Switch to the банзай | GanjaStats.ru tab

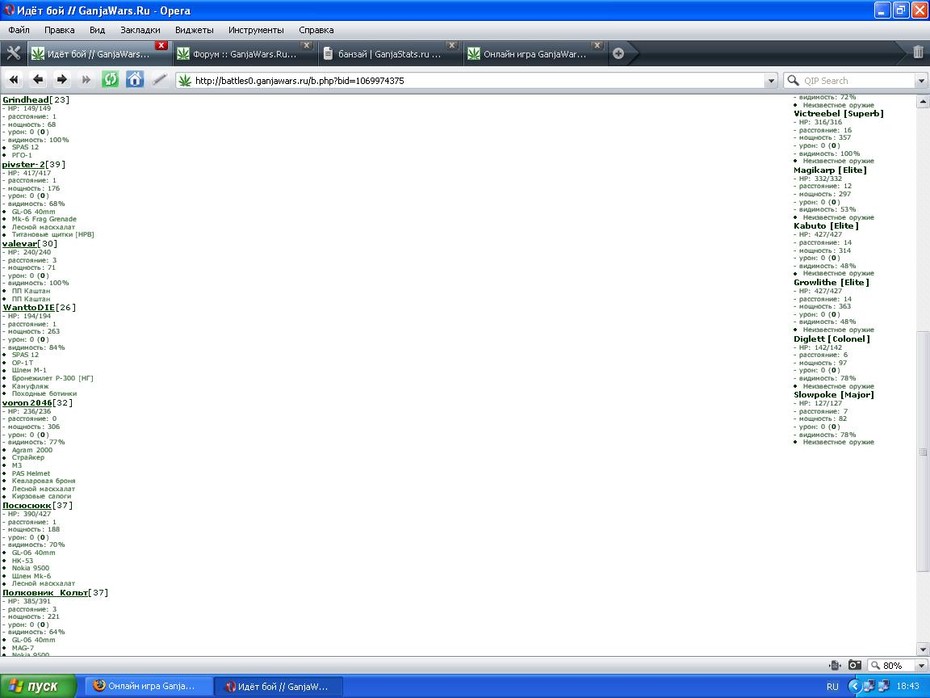pos(390,54)
